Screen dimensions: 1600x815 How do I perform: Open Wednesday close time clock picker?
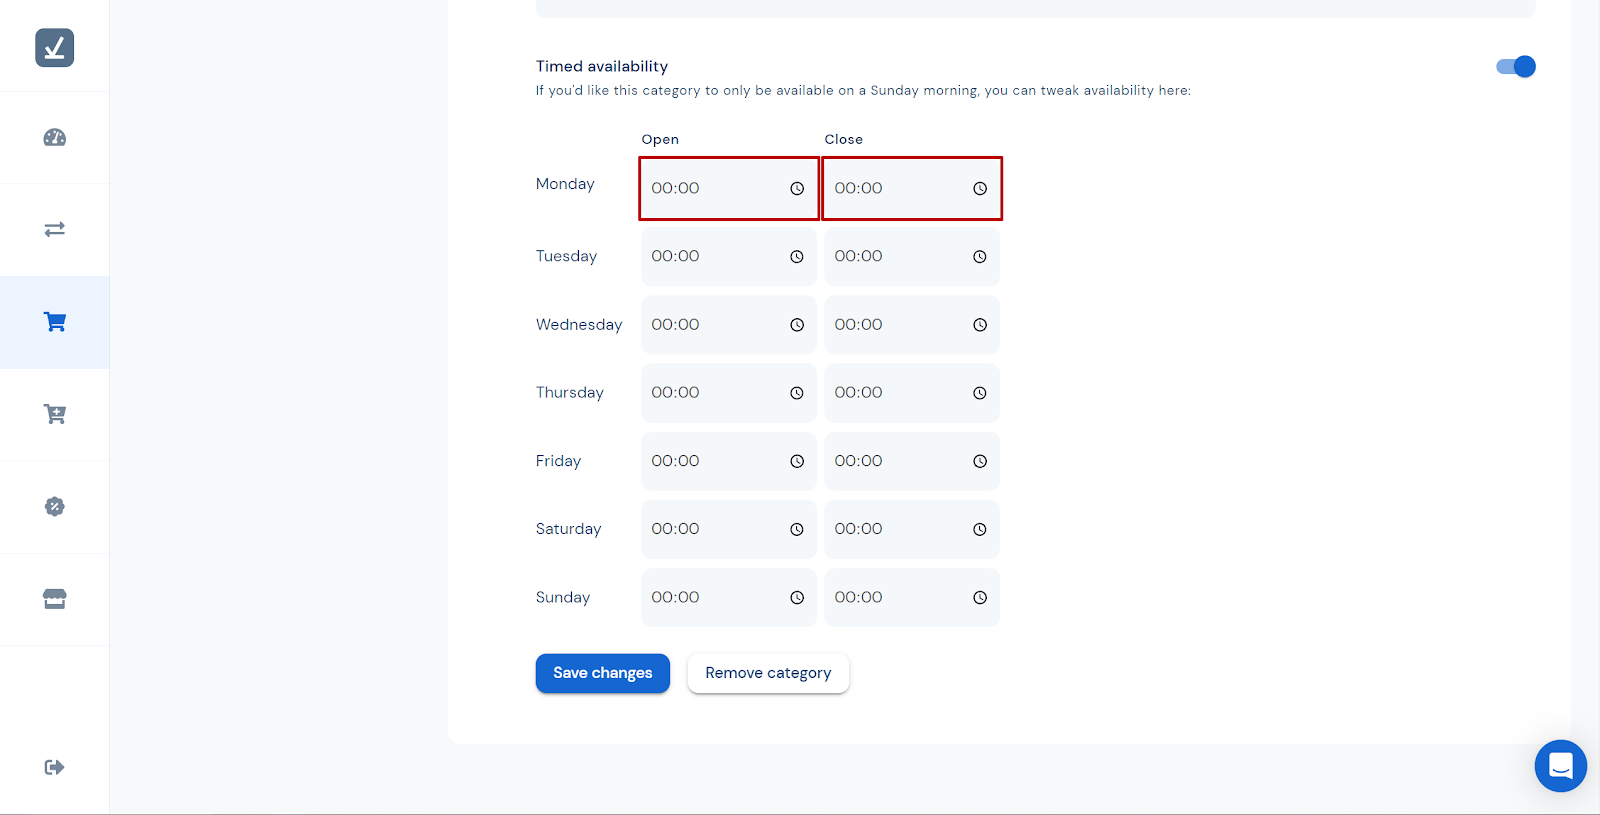[x=980, y=325]
